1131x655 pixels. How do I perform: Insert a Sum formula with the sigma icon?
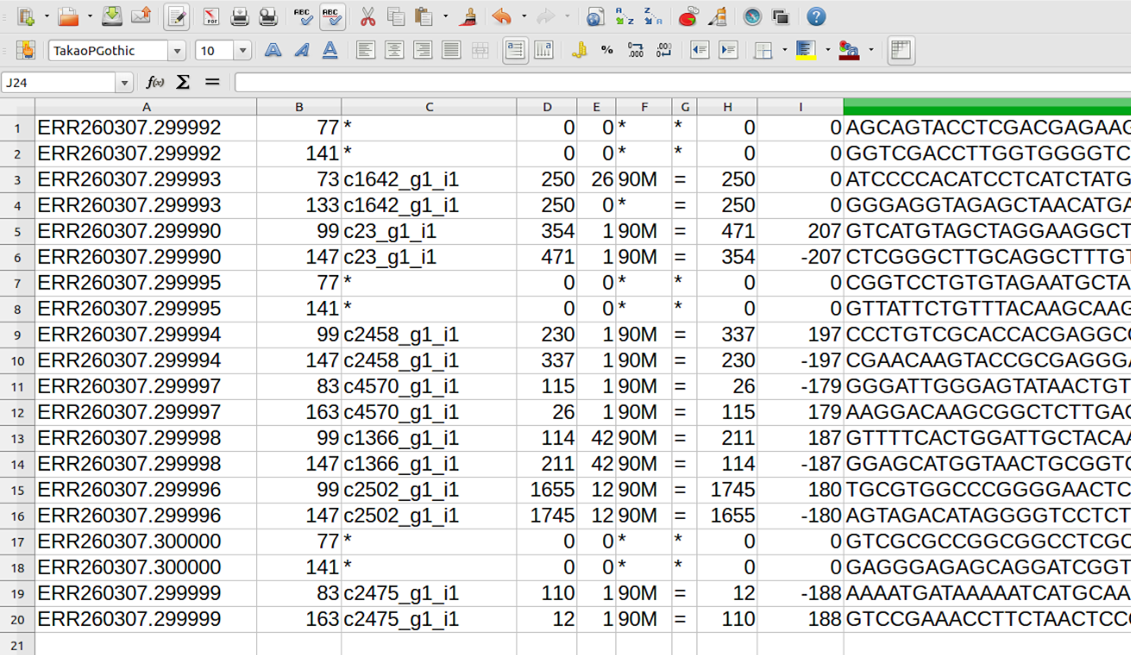183,82
